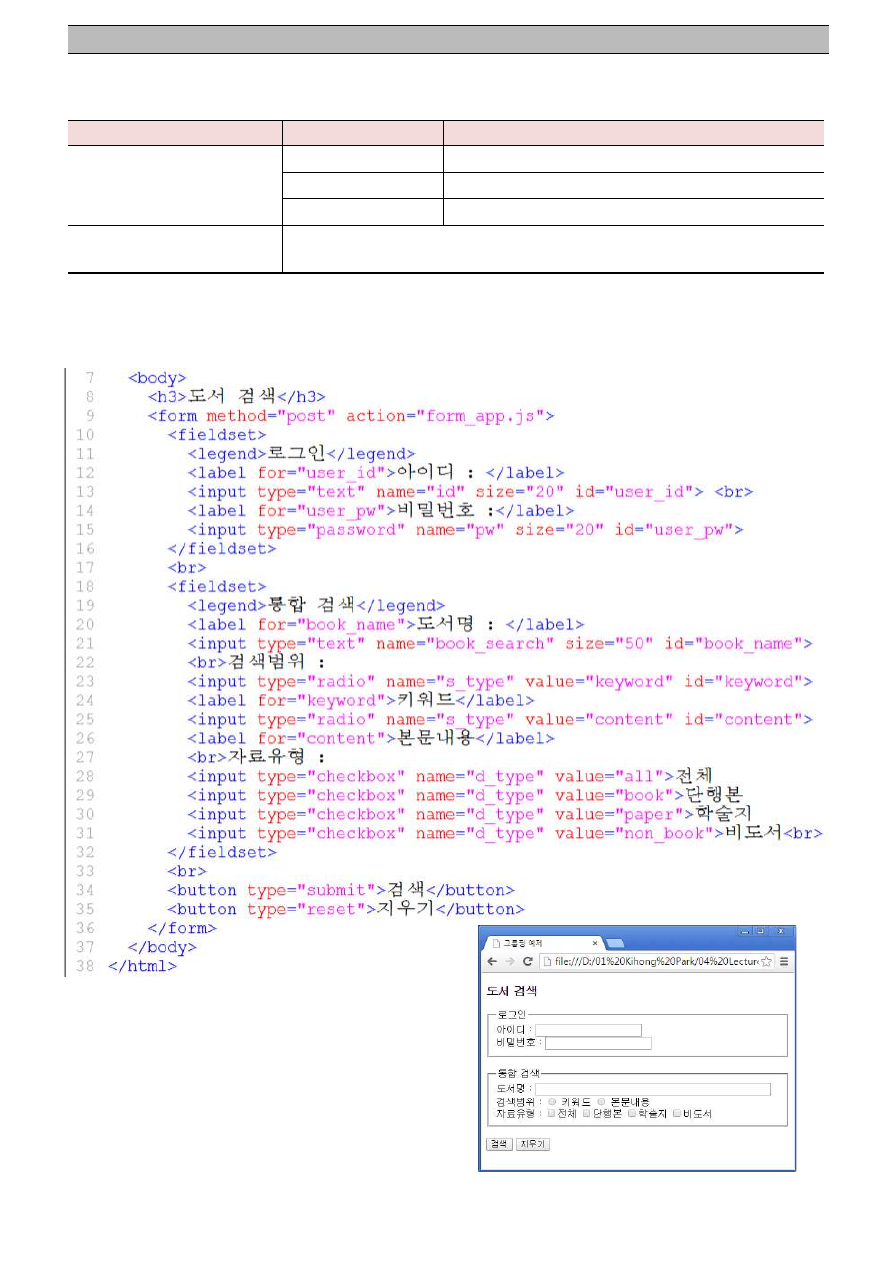This screenshot has height=1262, width=893.
Task: Tick the 비도서 checkbox
Action: [x=677, y=1113]
